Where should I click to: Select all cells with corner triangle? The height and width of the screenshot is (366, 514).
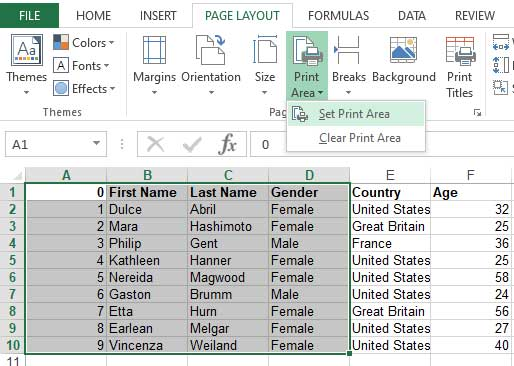(x=17, y=175)
